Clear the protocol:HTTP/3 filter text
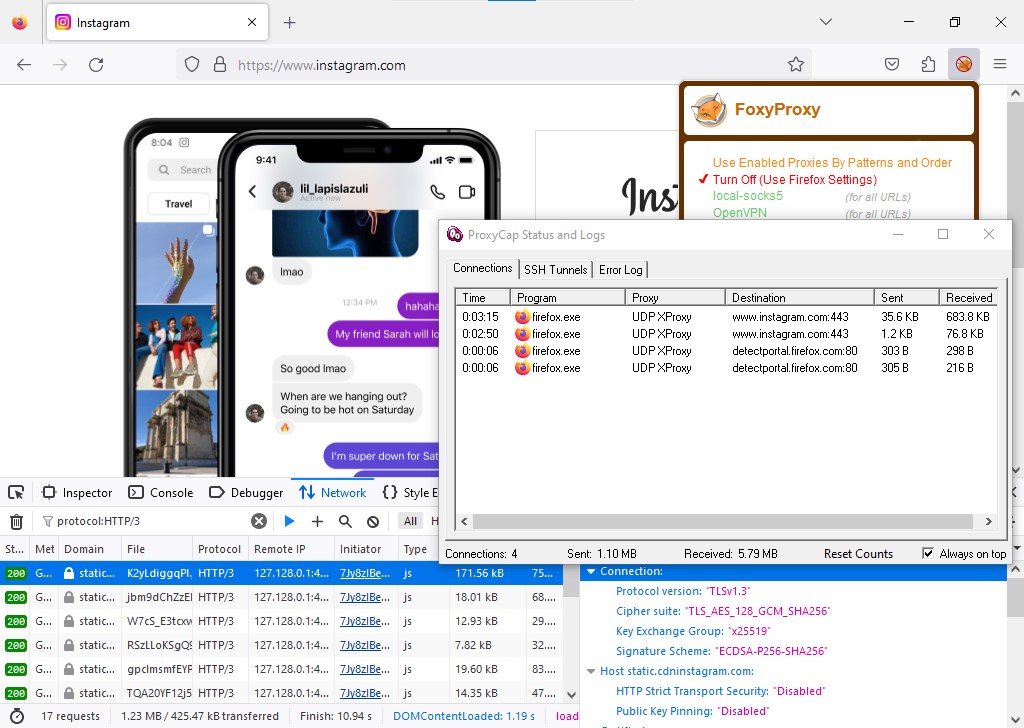Image resolution: width=1024 pixels, height=728 pixels. click(x=259, y=521)
